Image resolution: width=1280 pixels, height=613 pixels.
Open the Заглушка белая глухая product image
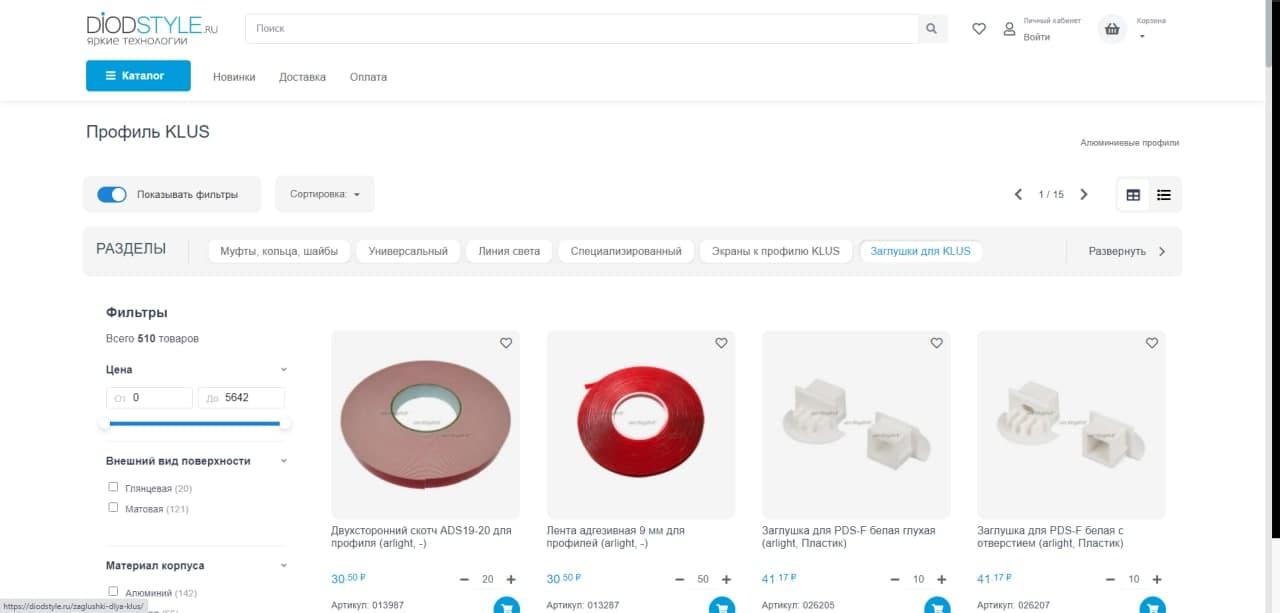(856, 425)
